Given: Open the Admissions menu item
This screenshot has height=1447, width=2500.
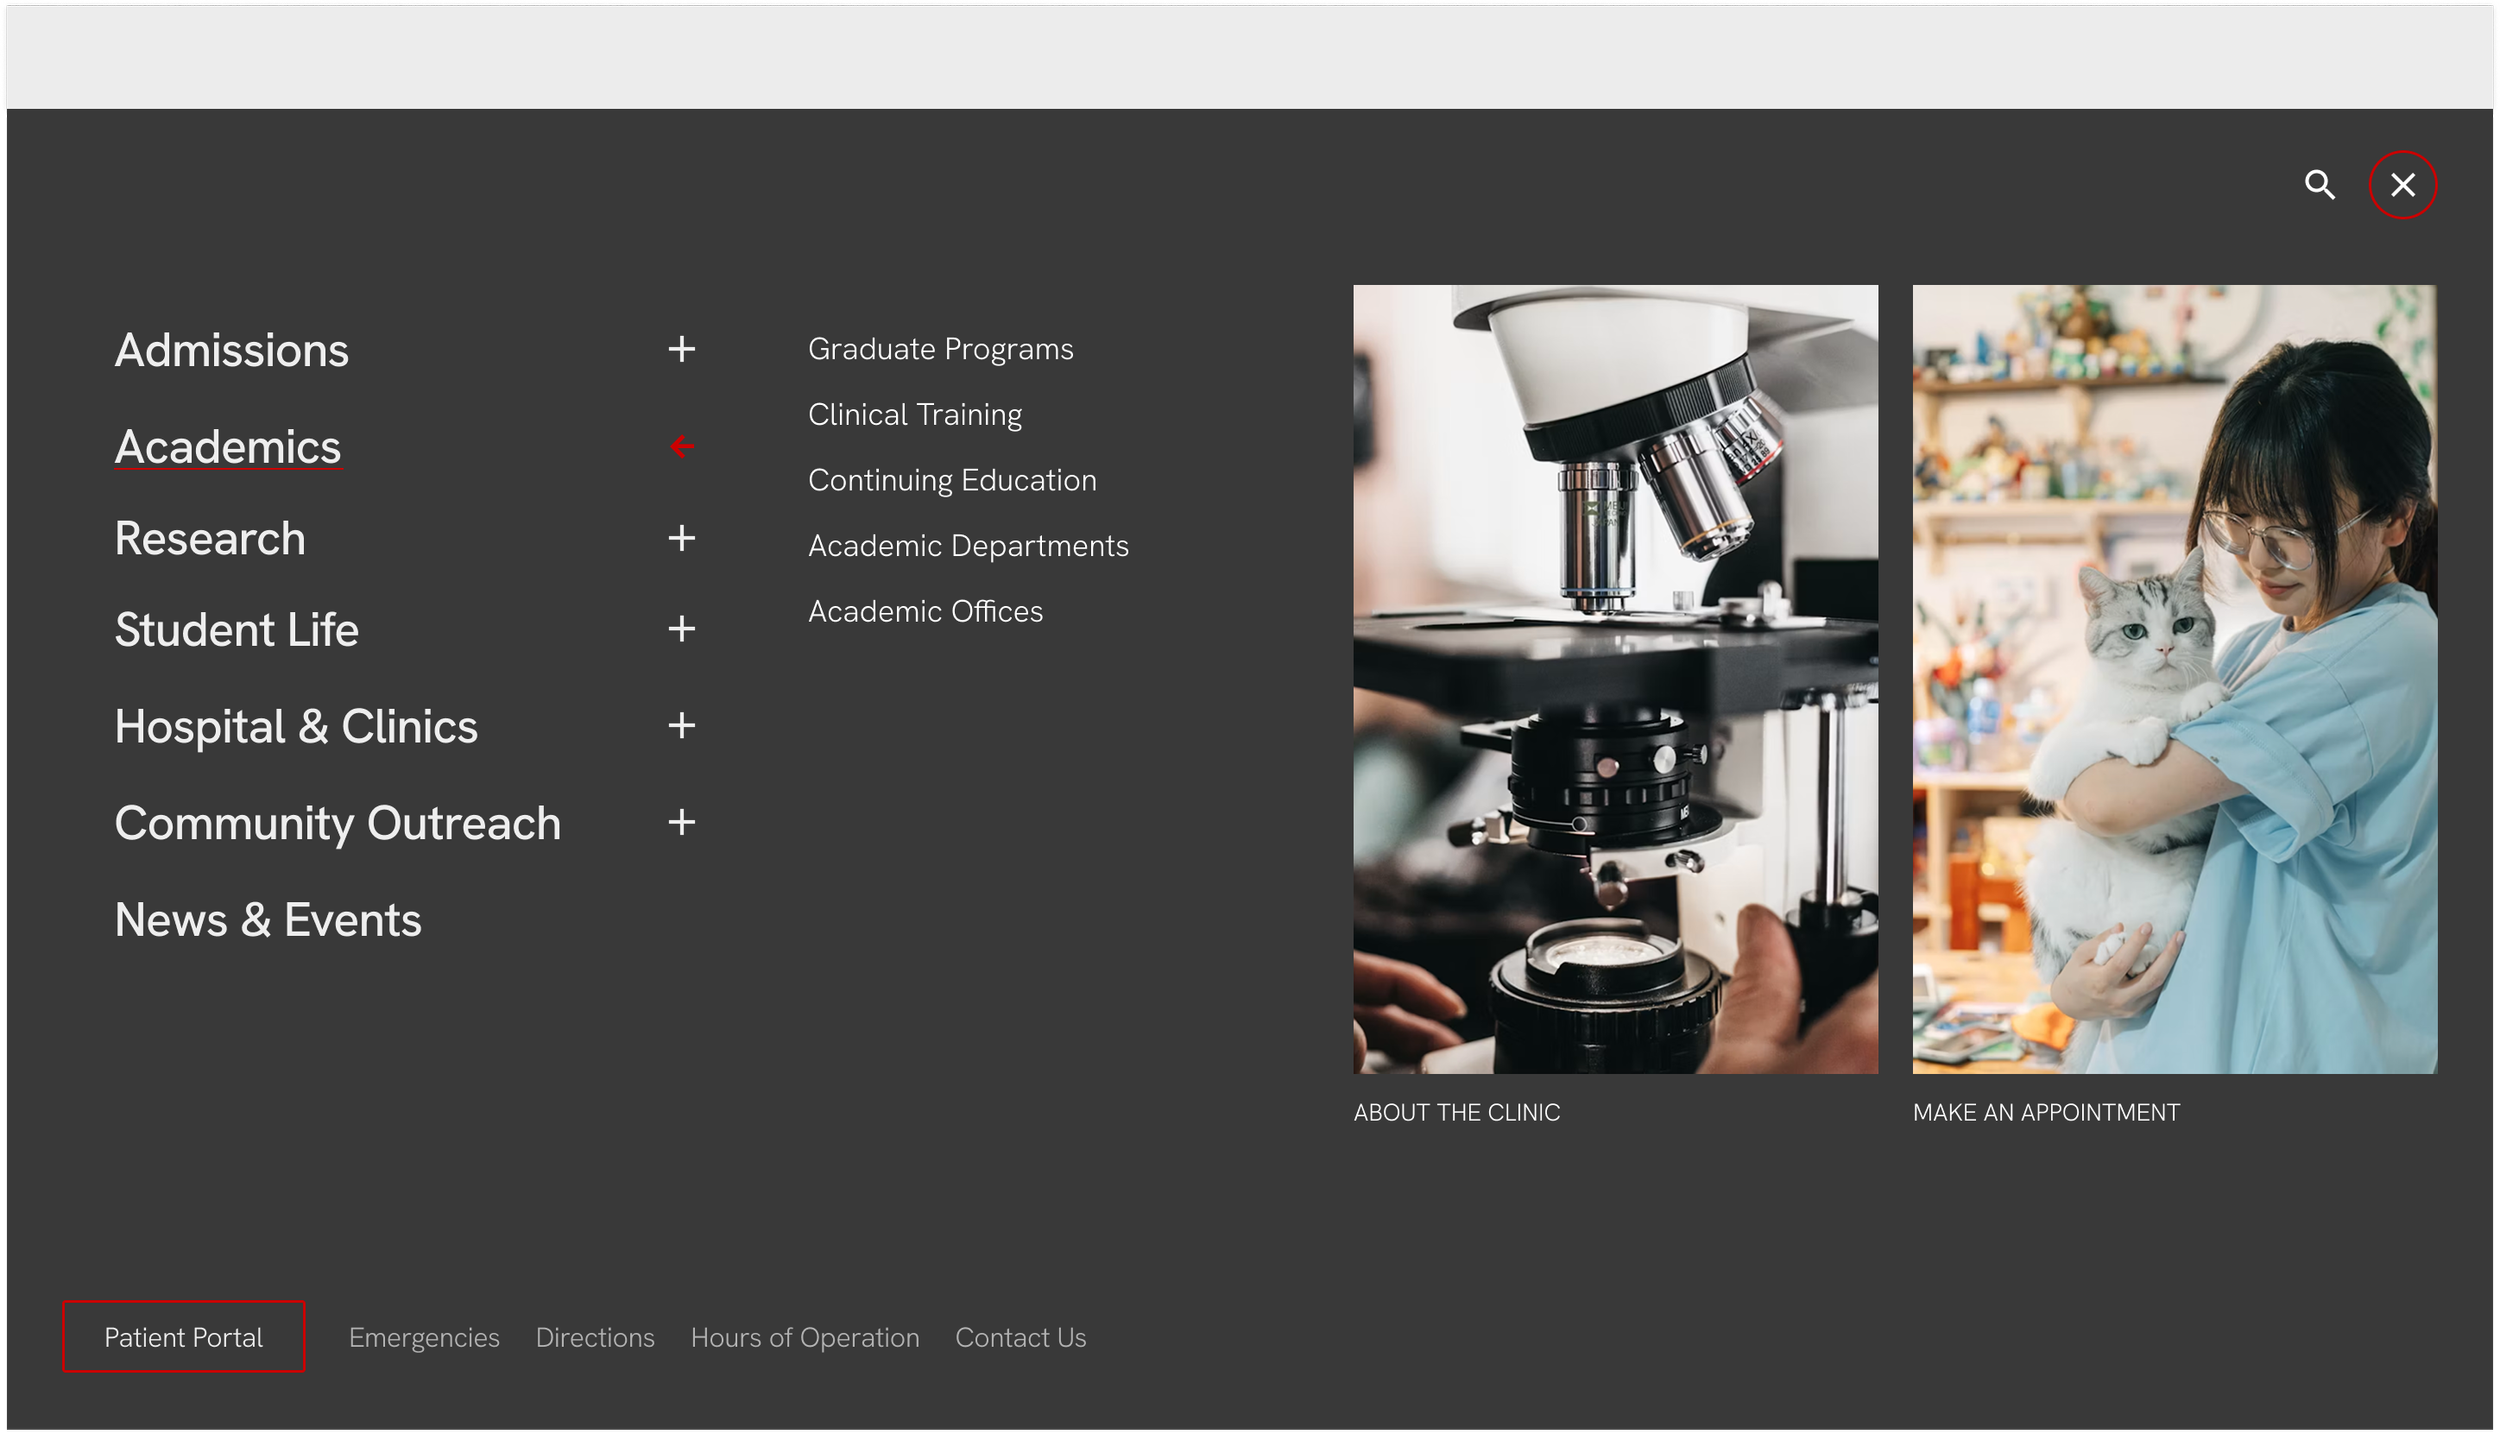Looking at the screenshot, I should [x=232, y=350].
